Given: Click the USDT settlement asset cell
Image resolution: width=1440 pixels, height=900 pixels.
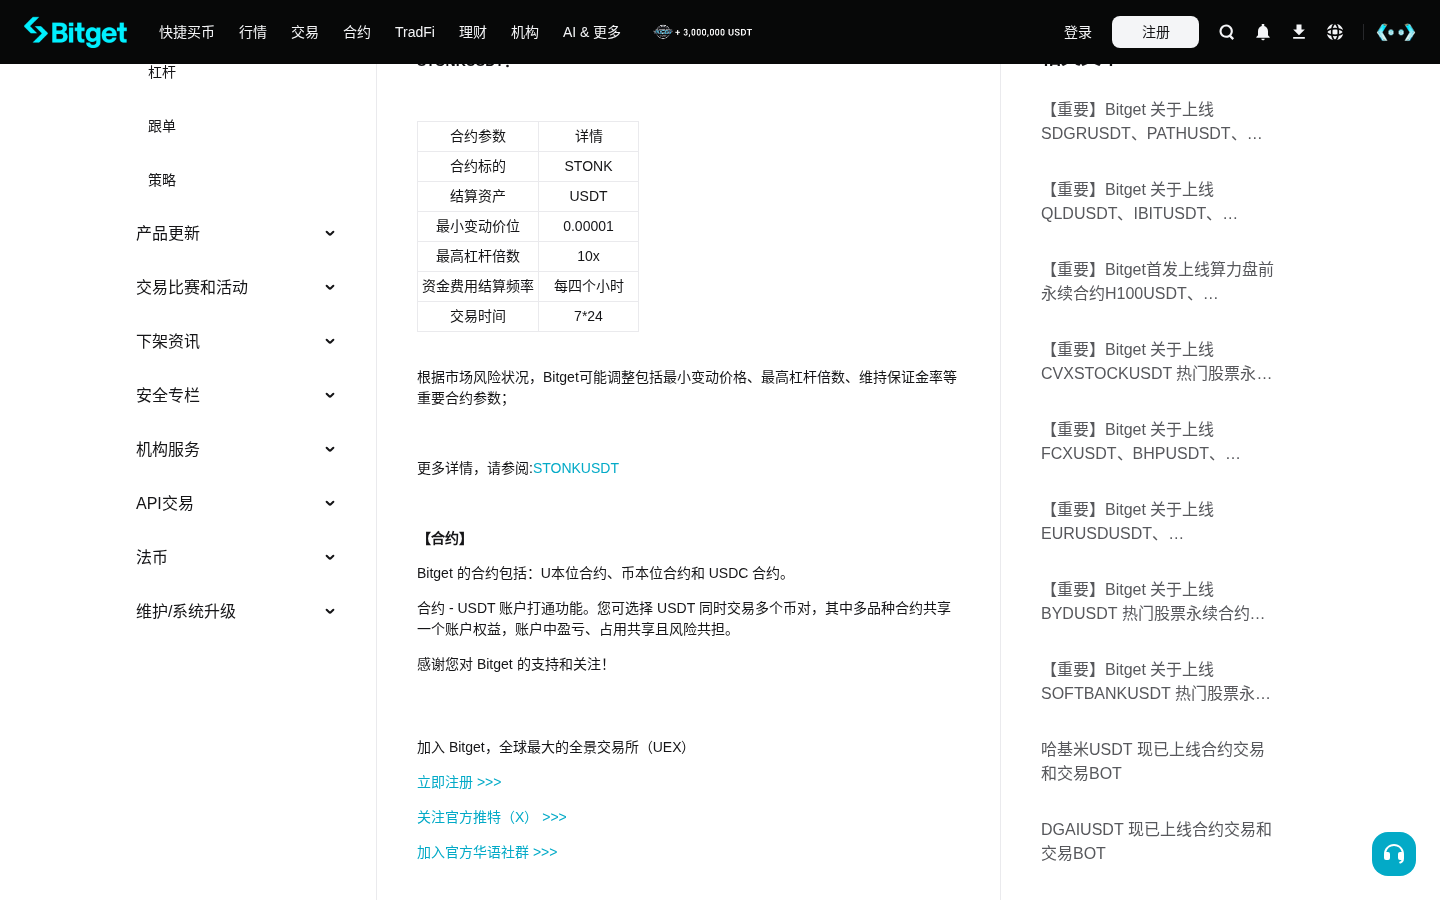Looking at the screenshot, I should pos(588,196).
